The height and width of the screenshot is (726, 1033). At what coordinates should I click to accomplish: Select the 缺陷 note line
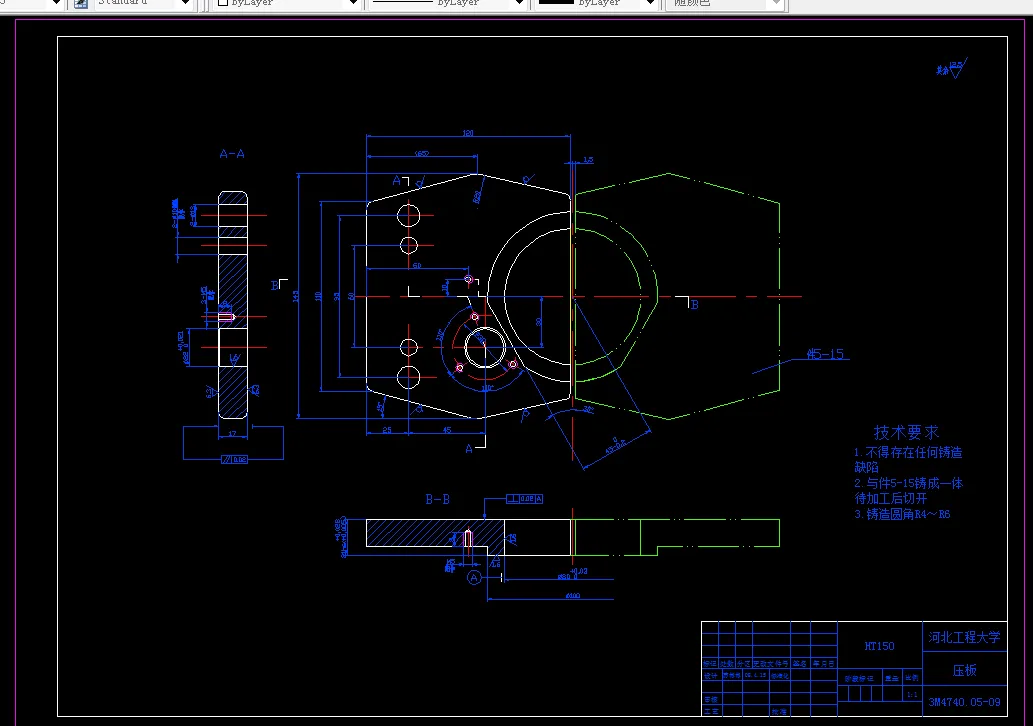pyautogui.click(x=866, y=467)
